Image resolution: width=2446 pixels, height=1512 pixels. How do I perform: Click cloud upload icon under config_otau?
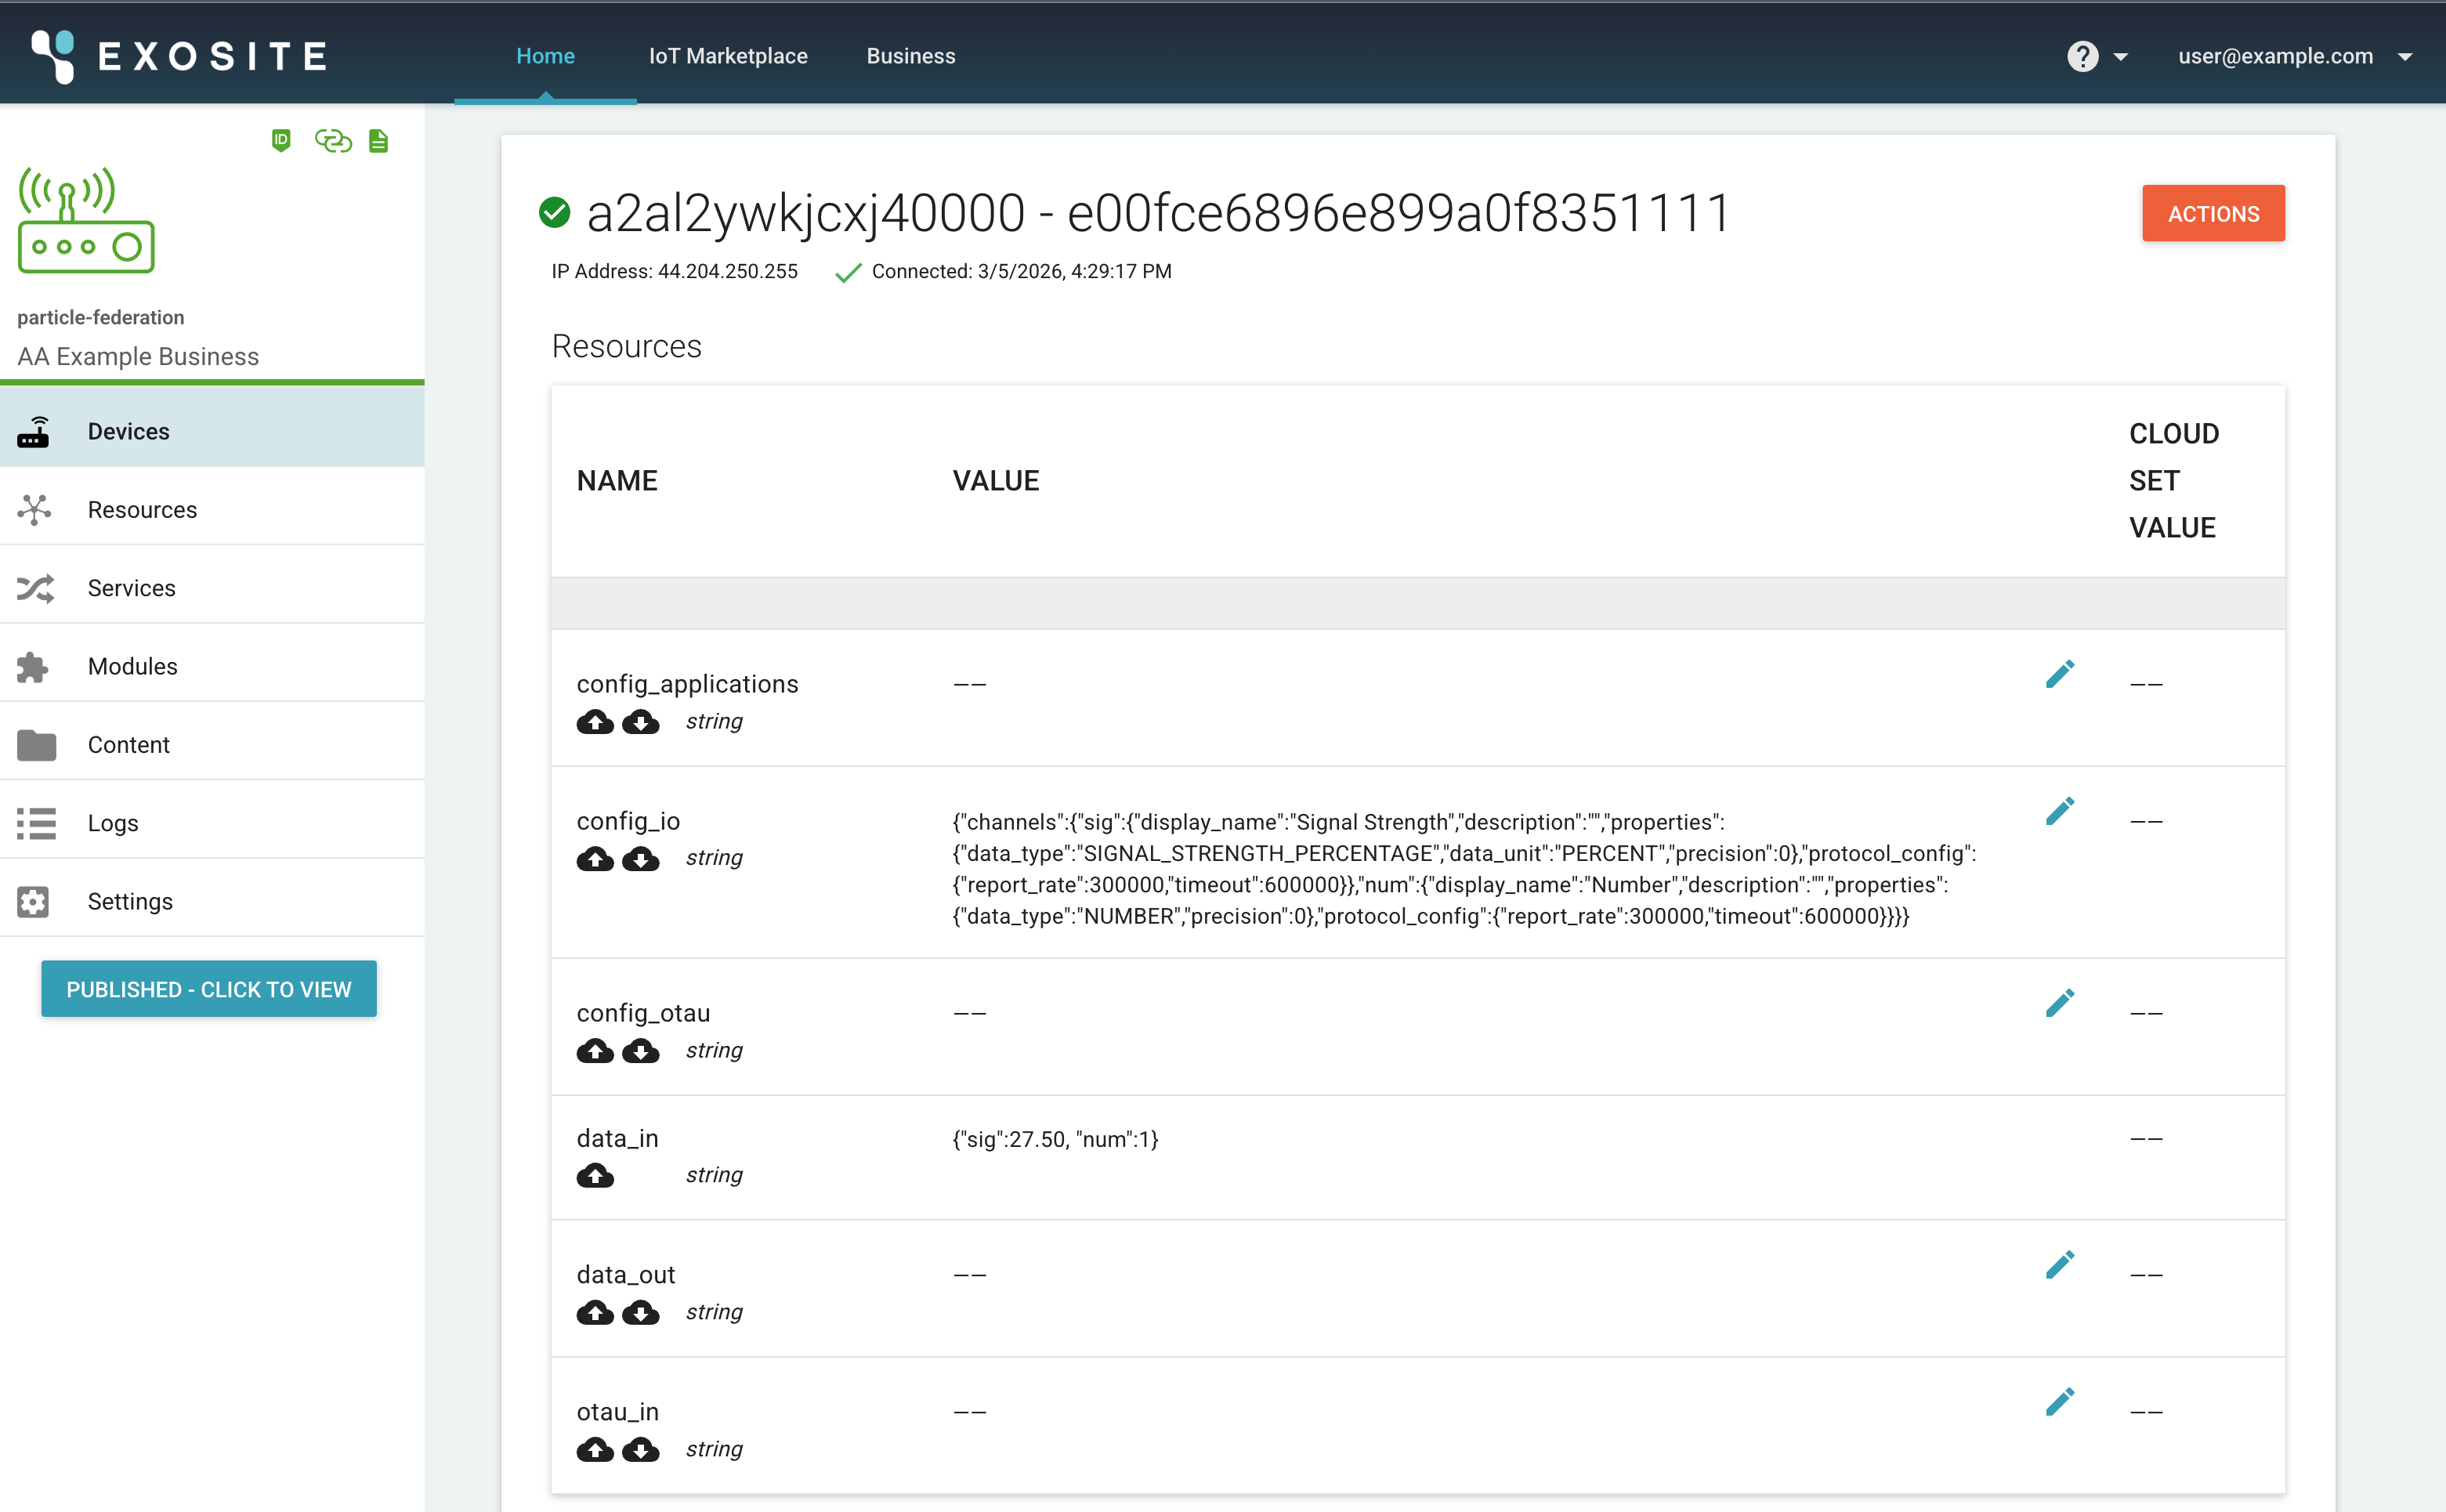point(595,1051)
